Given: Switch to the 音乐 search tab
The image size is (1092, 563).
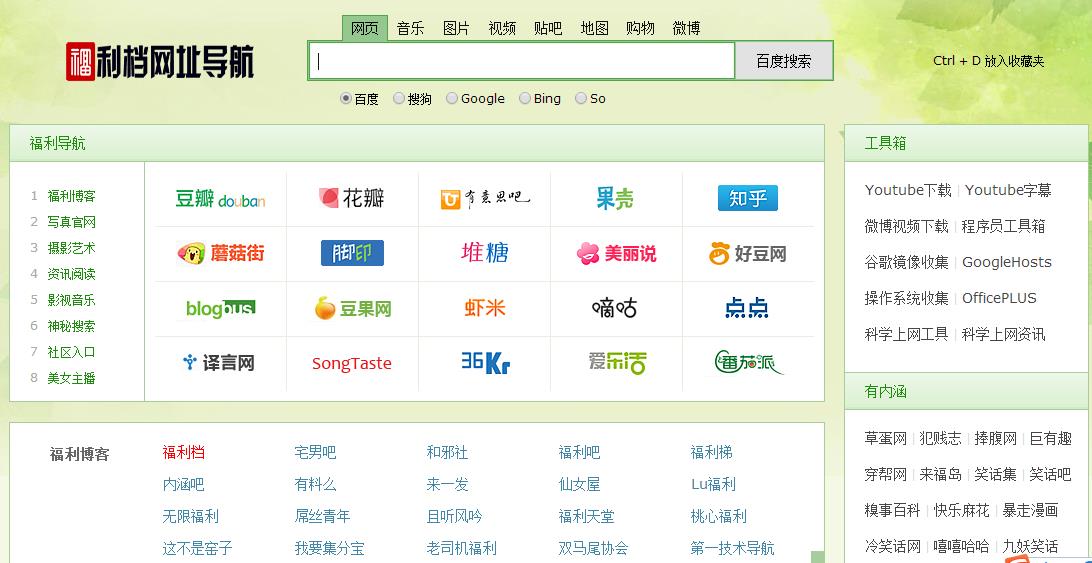Looking at the screenshot, I should [x=410, y=29].
